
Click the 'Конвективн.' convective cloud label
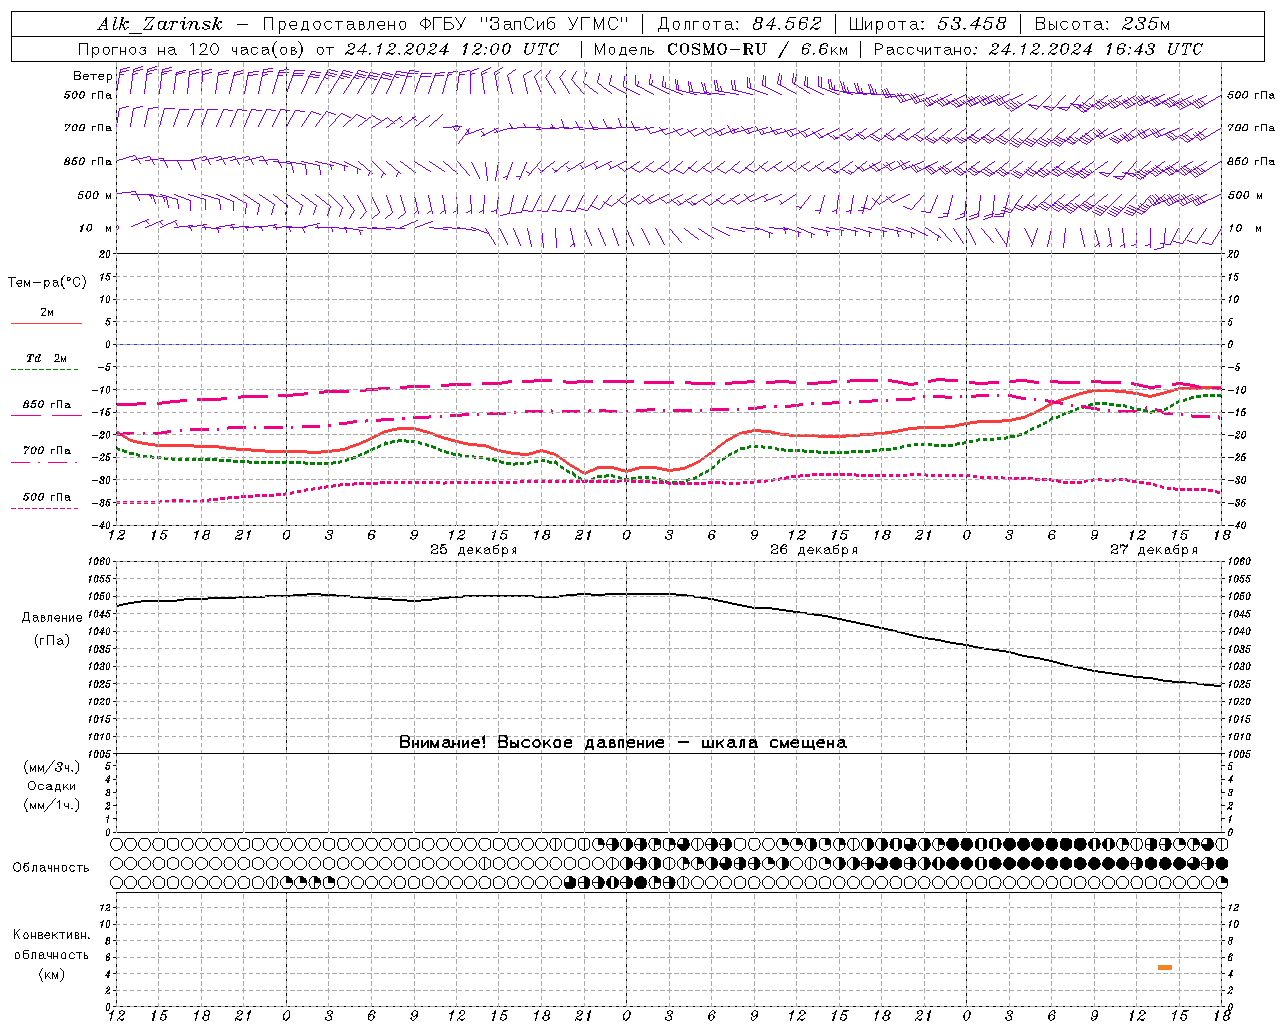pos(51,935)
